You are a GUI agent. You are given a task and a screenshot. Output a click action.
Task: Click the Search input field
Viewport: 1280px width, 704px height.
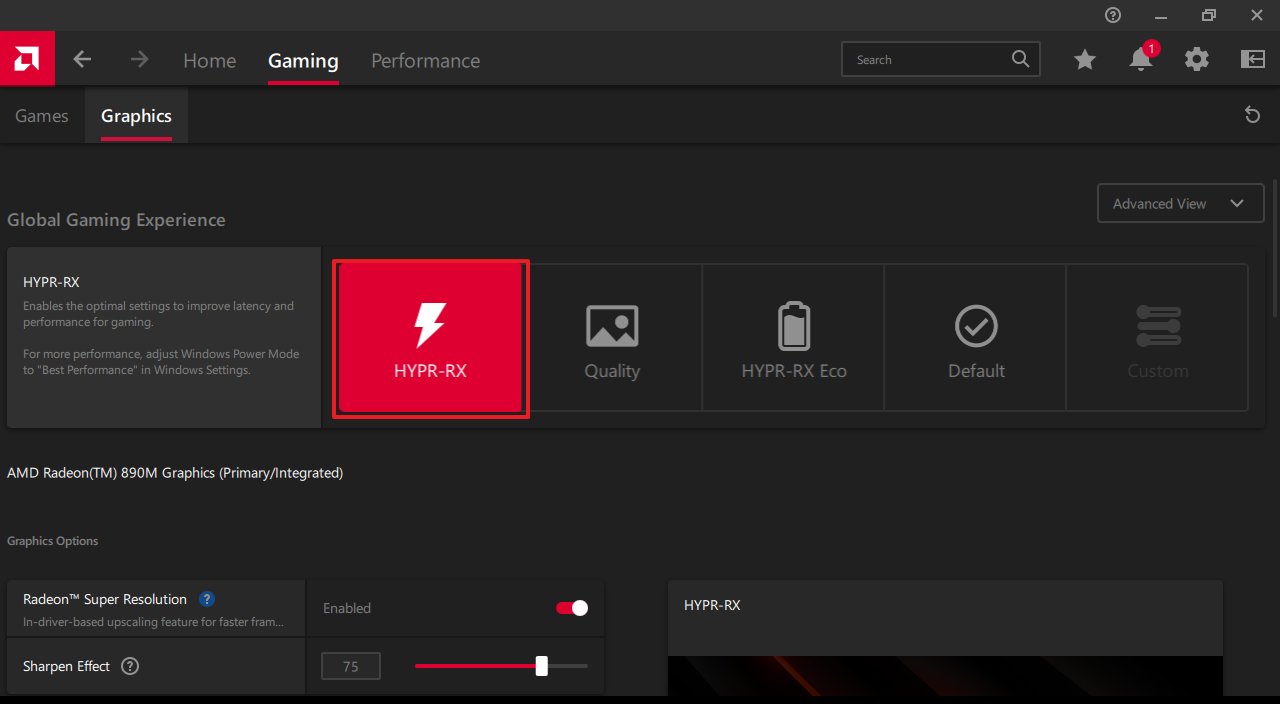(x=930, y=60)
